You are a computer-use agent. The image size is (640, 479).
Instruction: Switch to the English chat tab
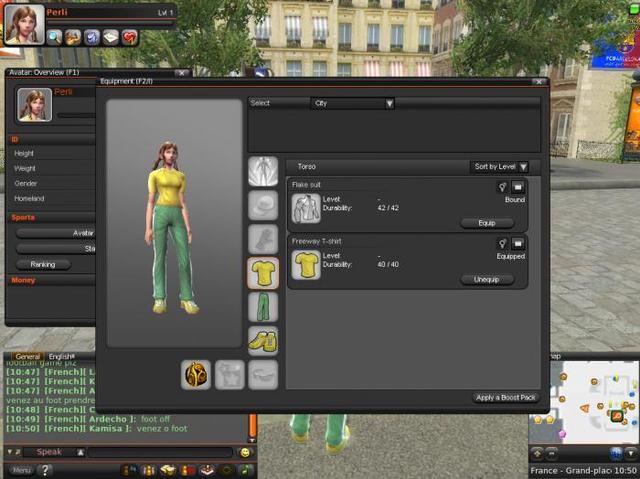[62, 357]
